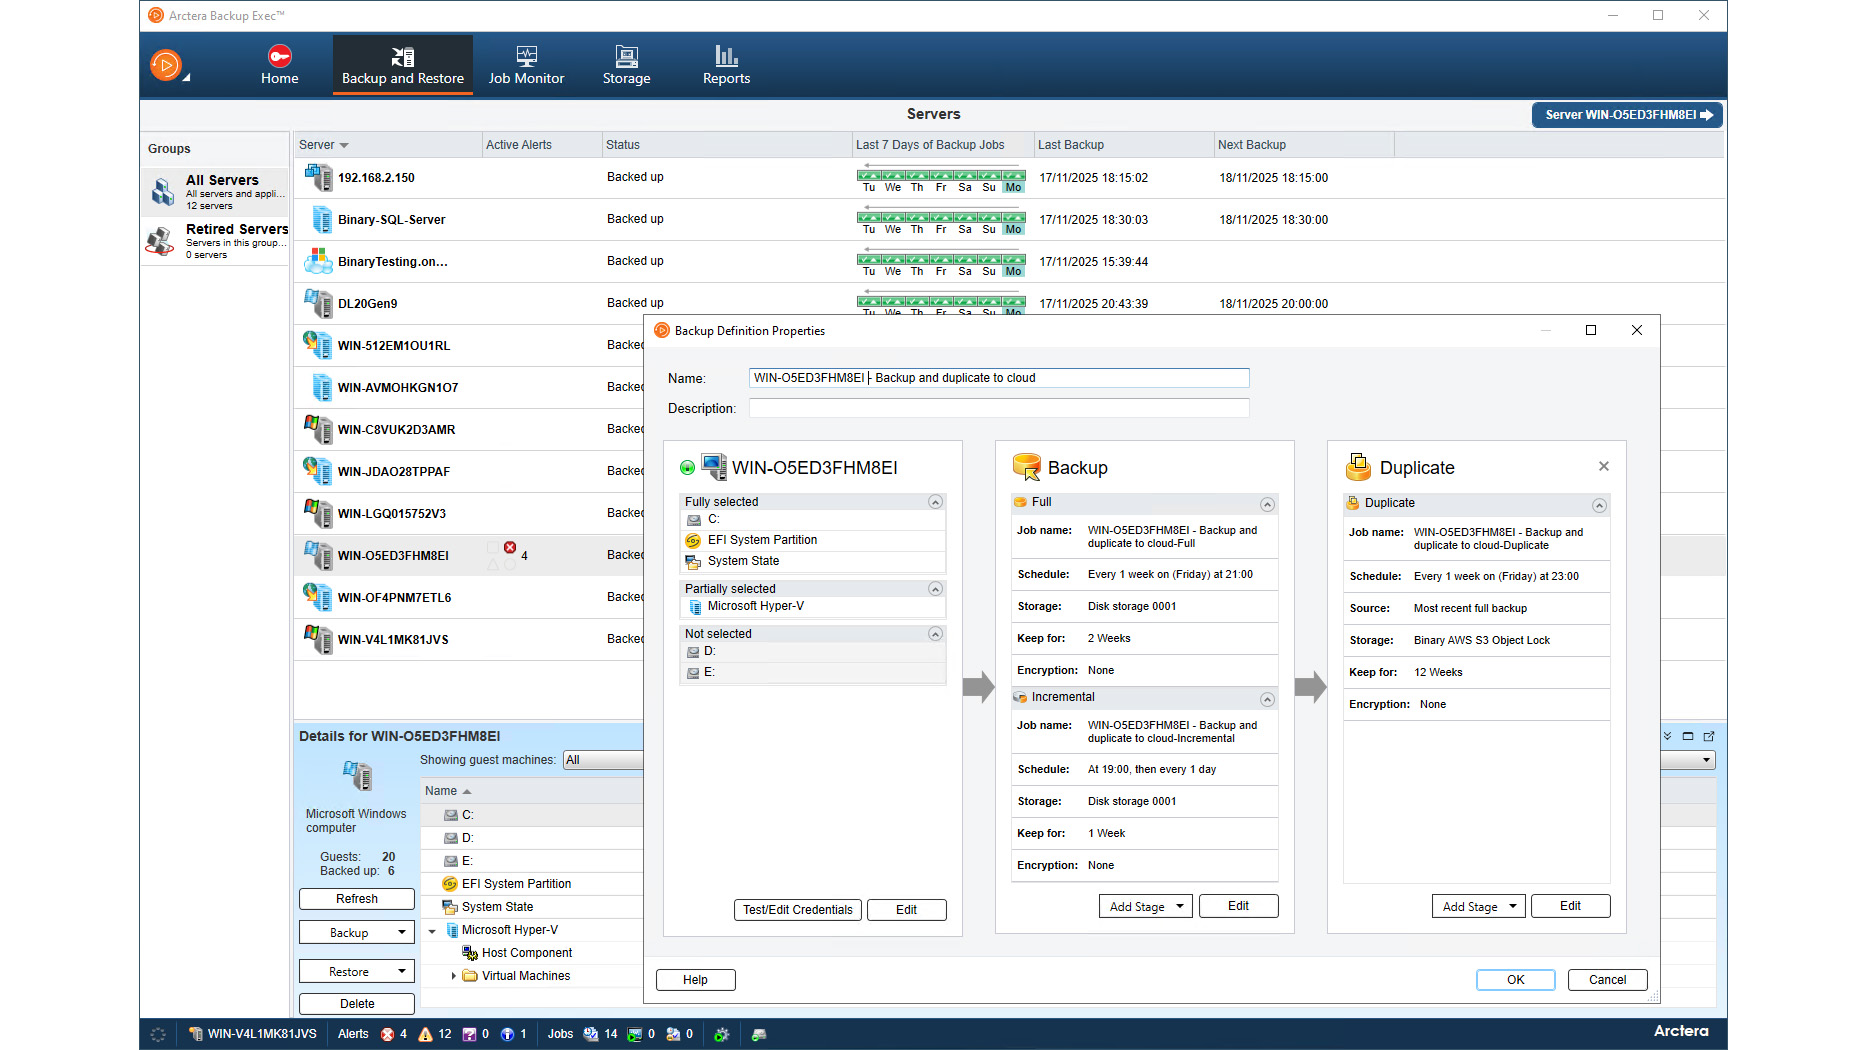The height and width of the screenshot is (1050, 1867).
Task: Click the Test/Edit Credentials button
Action: (x=797, y=909)
